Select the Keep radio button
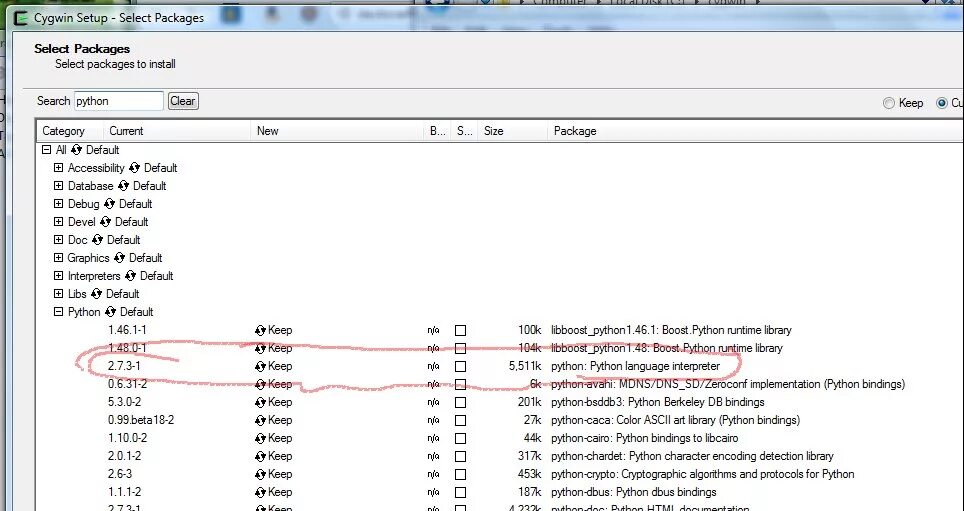The image size is (964, 511). point(888,103)
